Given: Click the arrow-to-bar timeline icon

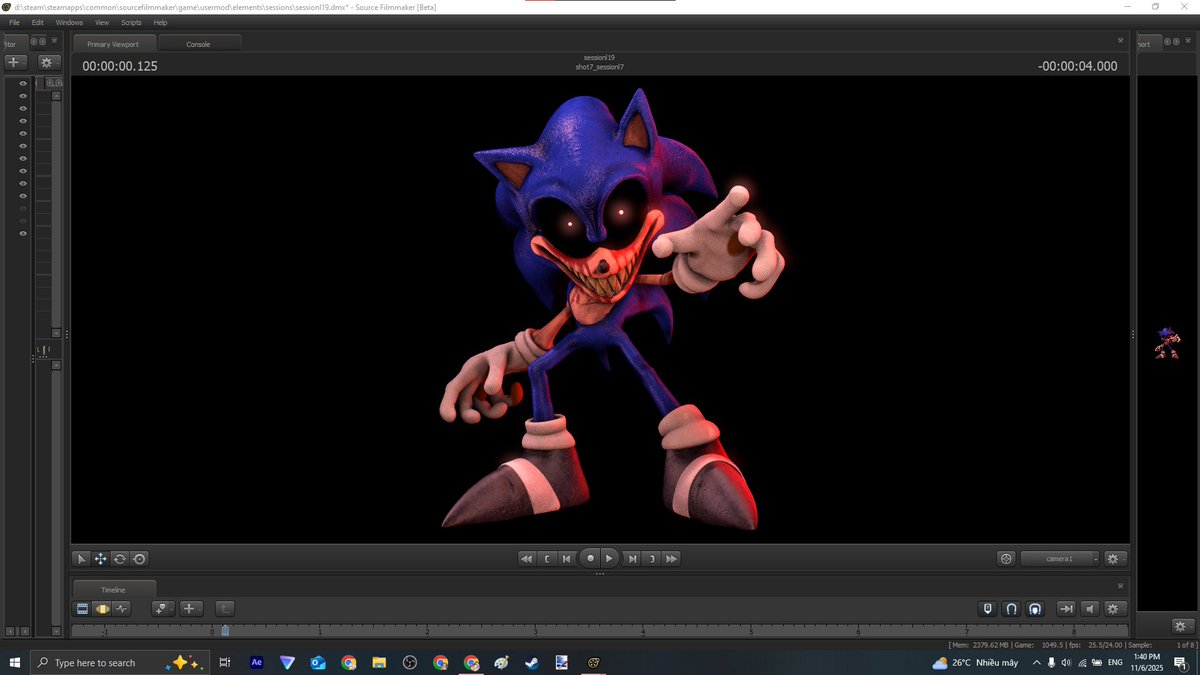Looking at the screenshot, I should [x=1066, y=608].
